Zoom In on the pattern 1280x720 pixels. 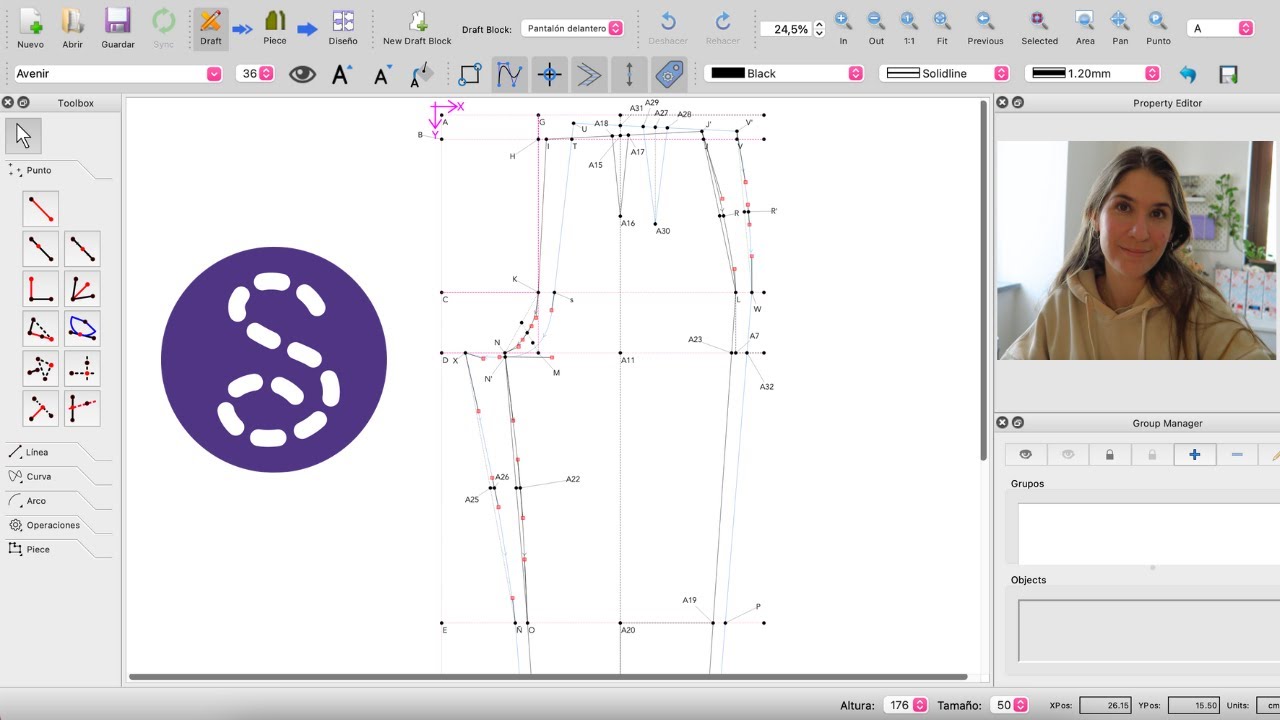[843, 28]
